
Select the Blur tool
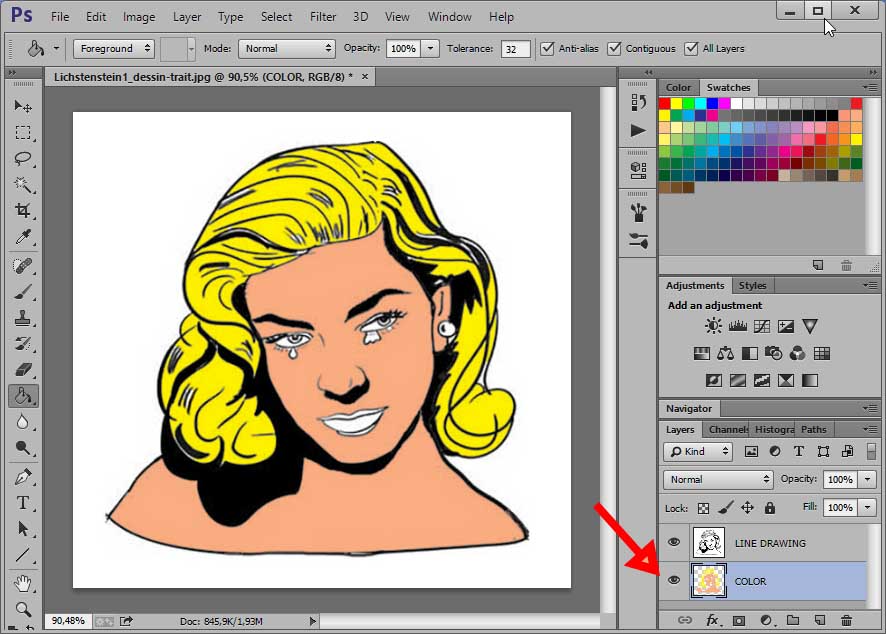[23, 422]
